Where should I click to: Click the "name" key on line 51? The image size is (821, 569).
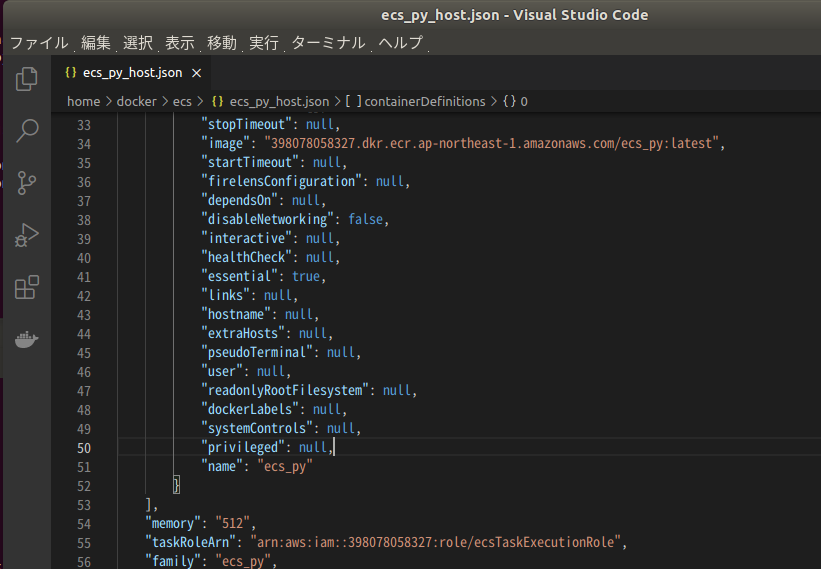[x=222, y=466]
